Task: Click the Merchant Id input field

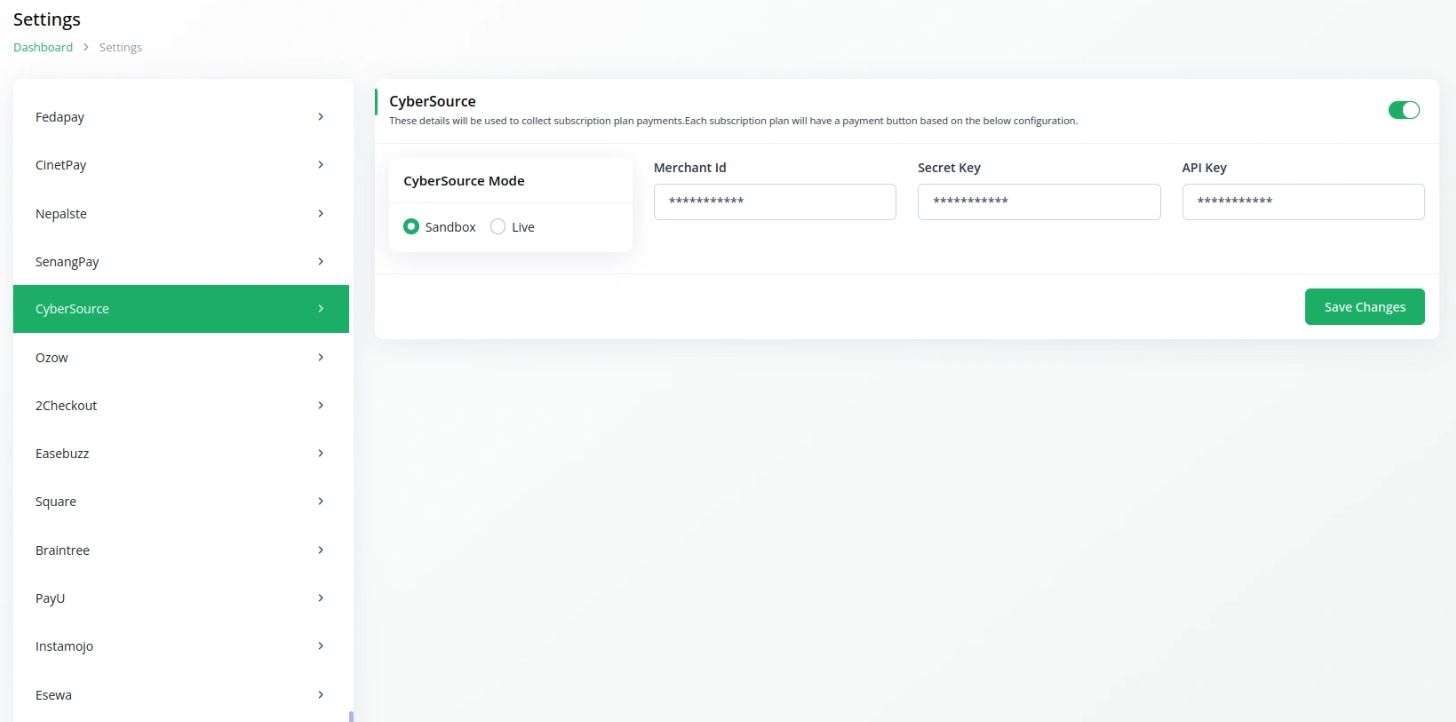Action: pyautogui.click(x=775, y=202)
